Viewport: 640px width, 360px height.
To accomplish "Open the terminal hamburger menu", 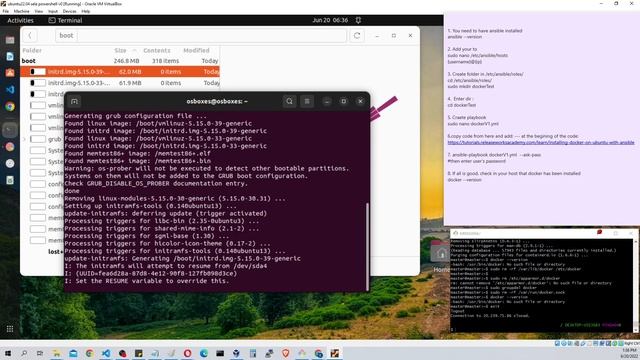I will tap(307, 101).
